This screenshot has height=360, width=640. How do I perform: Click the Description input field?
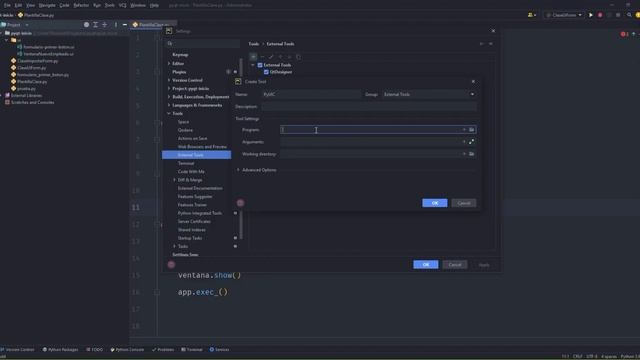click(x=369, y=107)
